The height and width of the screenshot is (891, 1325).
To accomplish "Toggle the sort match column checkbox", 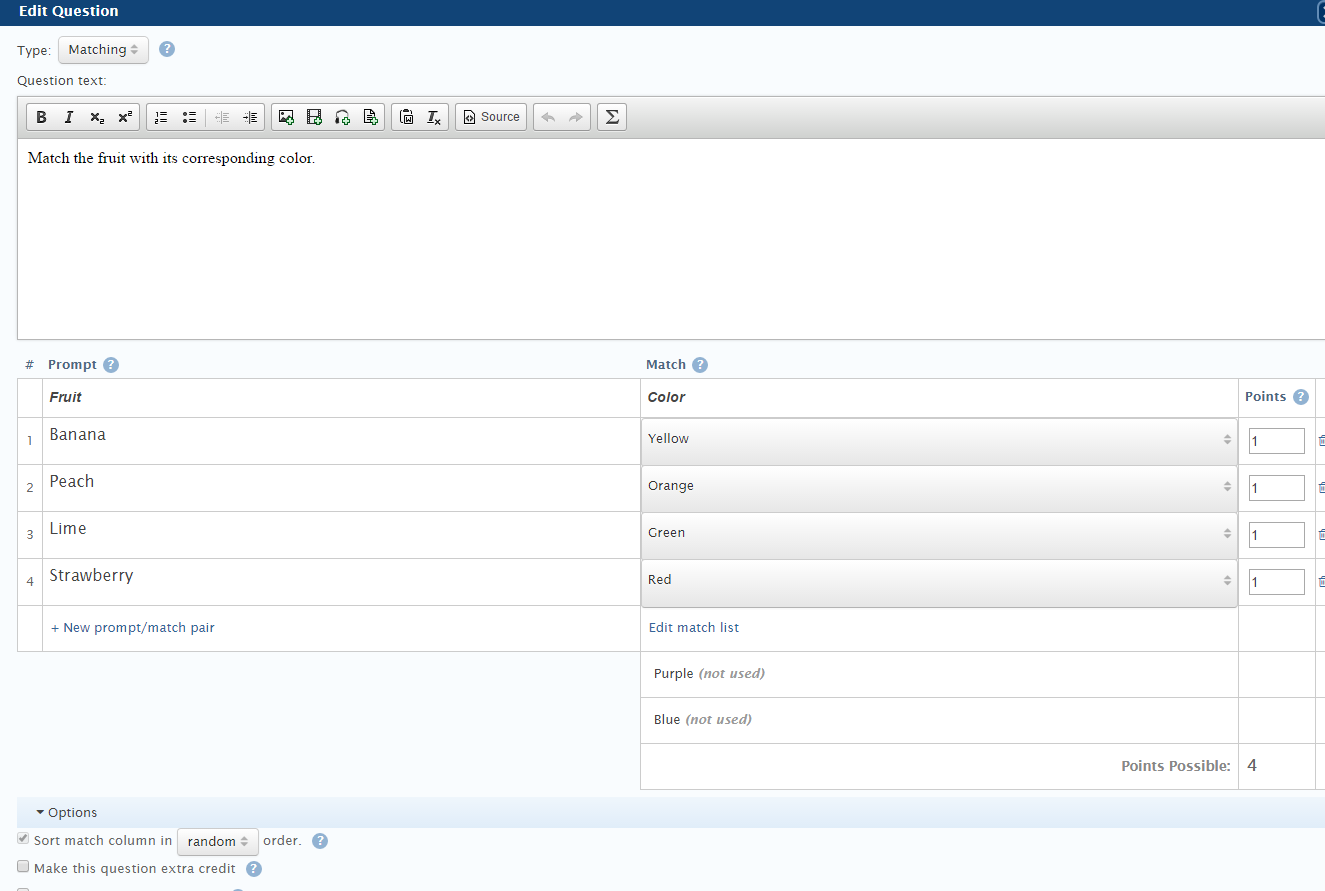I will click(23, 840).
